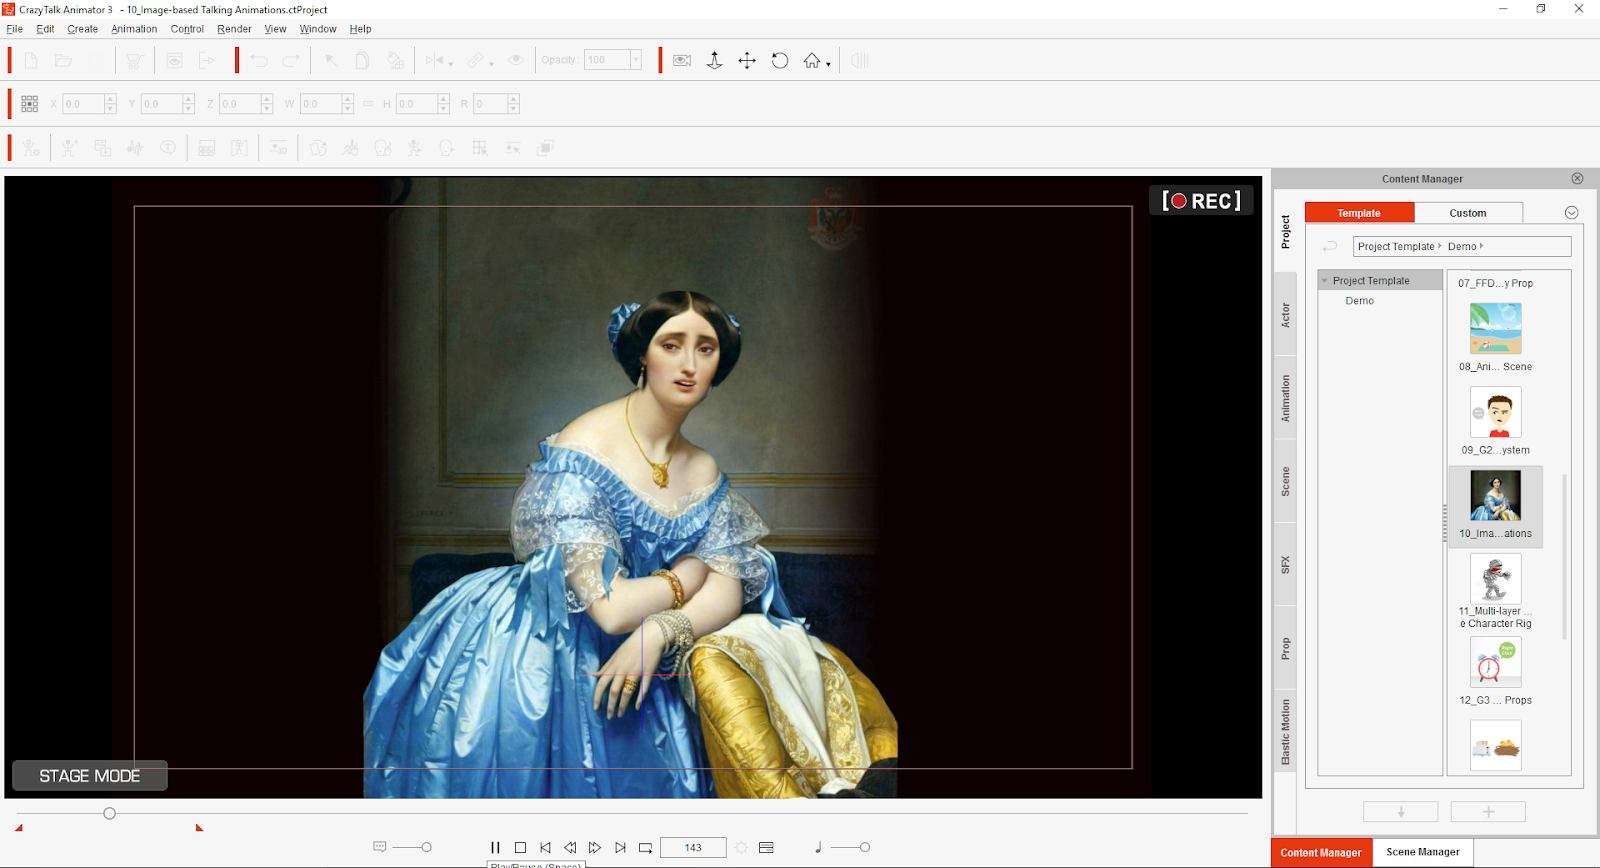
Task: Click Project Template in the breadcrumb path
Action: [x=1396, y=246]
